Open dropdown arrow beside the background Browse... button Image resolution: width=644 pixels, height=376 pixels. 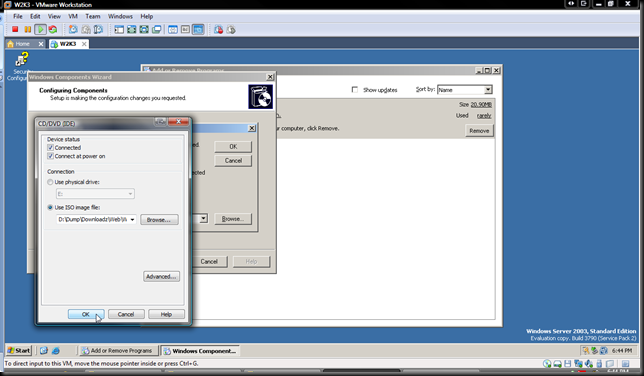tap(204, 219)
